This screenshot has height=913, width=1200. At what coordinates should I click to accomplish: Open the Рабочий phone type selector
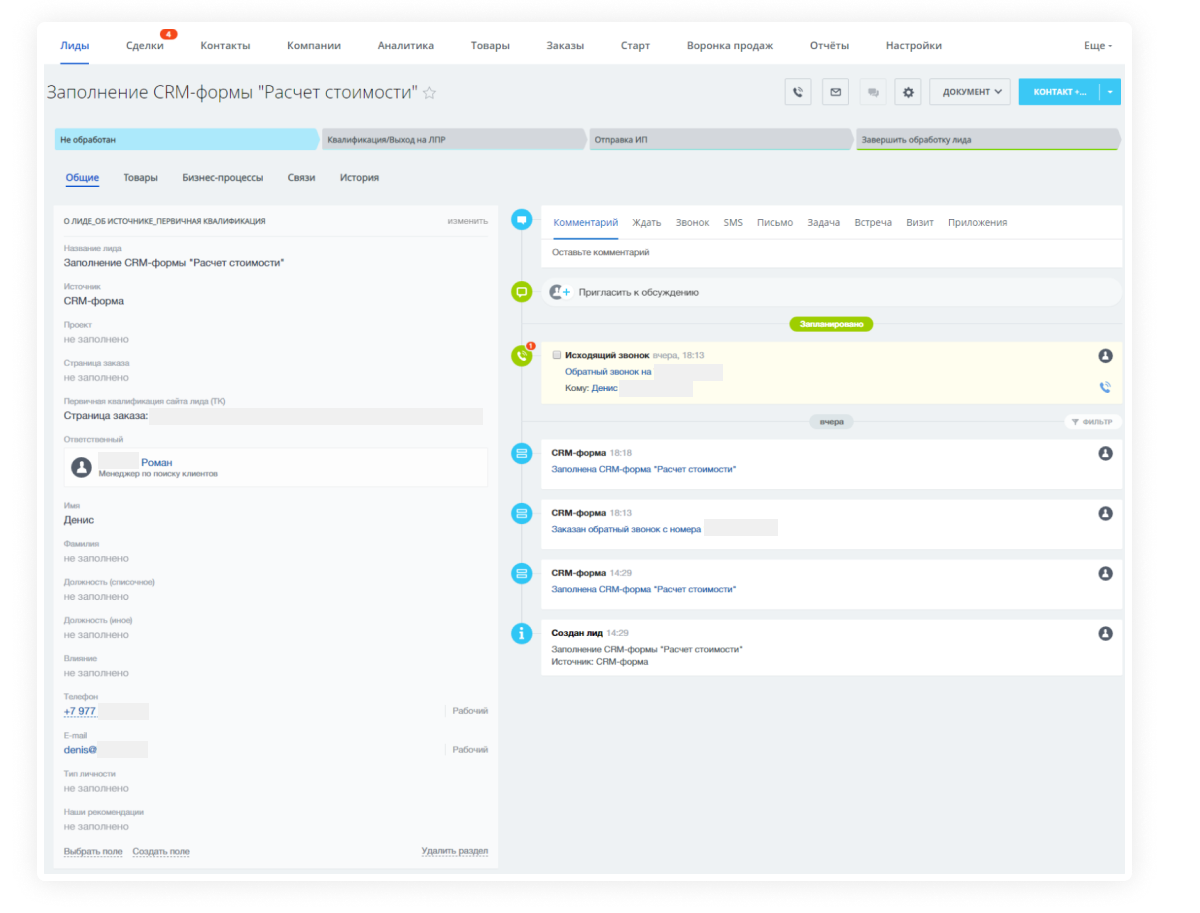pos(470,711)
